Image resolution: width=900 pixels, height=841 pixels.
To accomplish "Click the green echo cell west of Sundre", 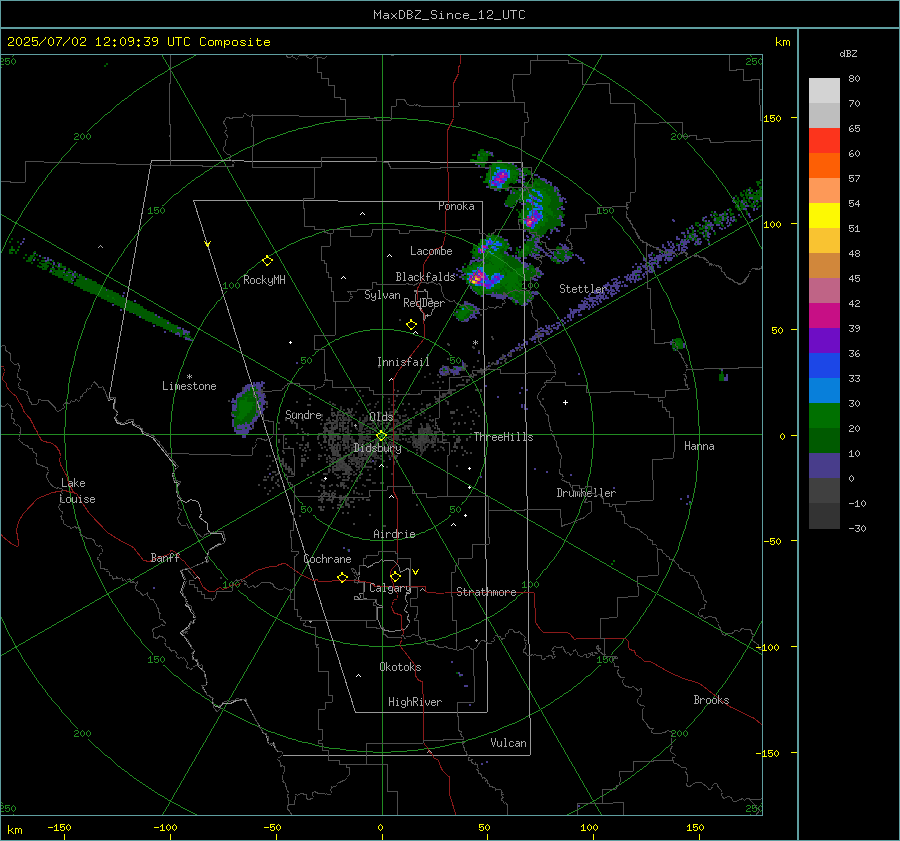I will pos(247,407).
